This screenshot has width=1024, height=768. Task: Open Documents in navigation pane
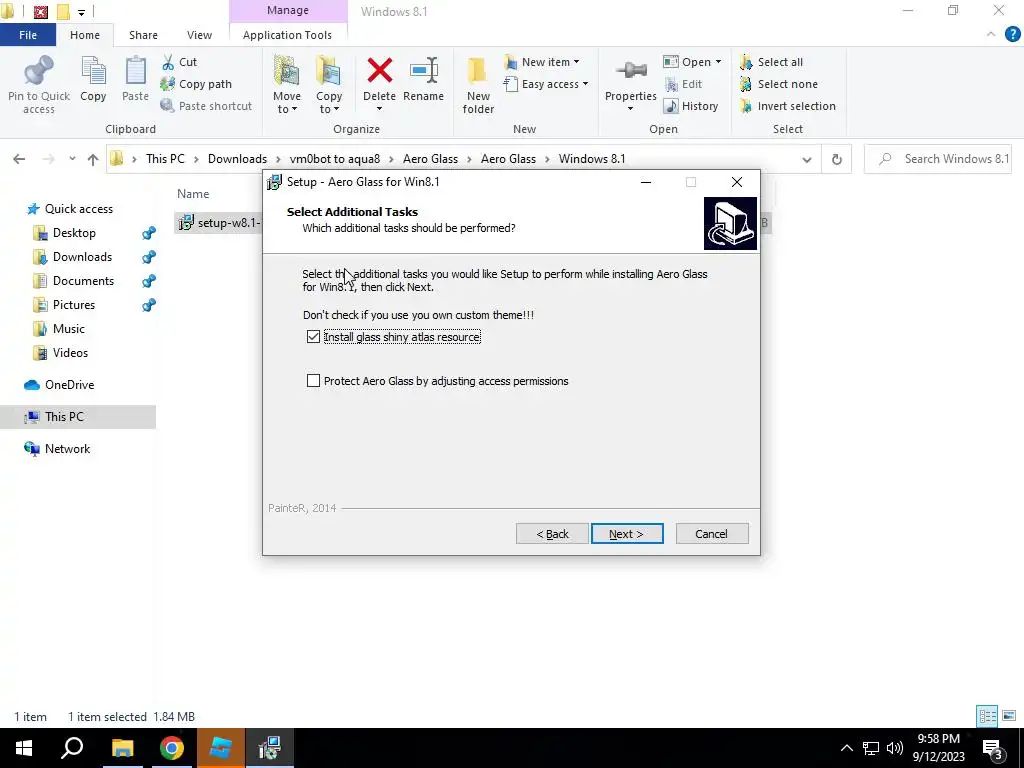coord(74,281)
